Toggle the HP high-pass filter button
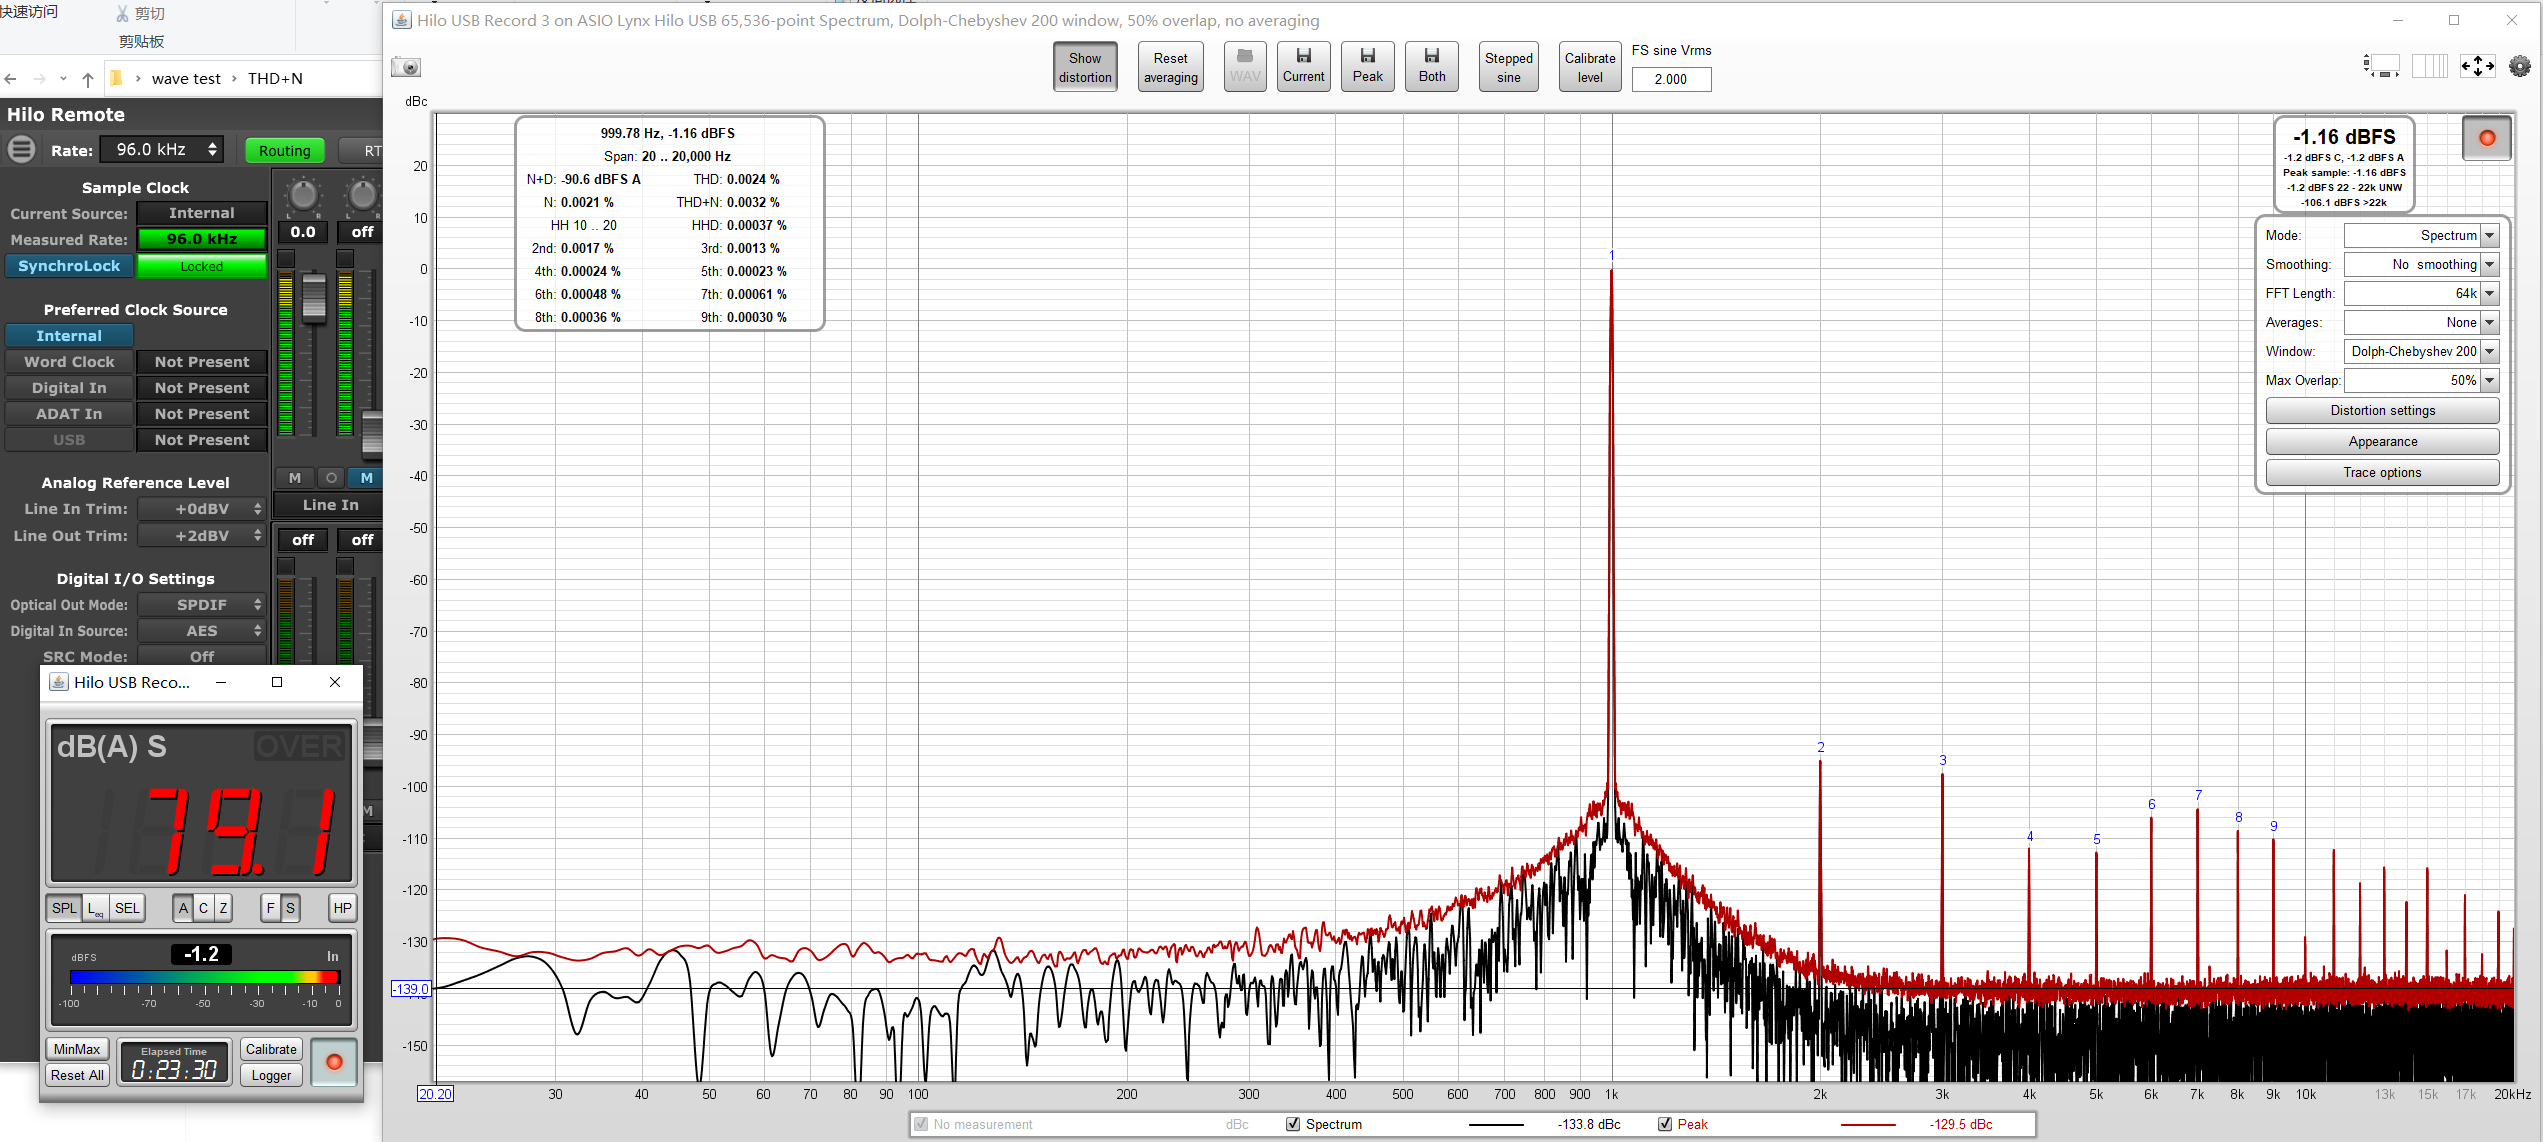 (x=342, y=908)
